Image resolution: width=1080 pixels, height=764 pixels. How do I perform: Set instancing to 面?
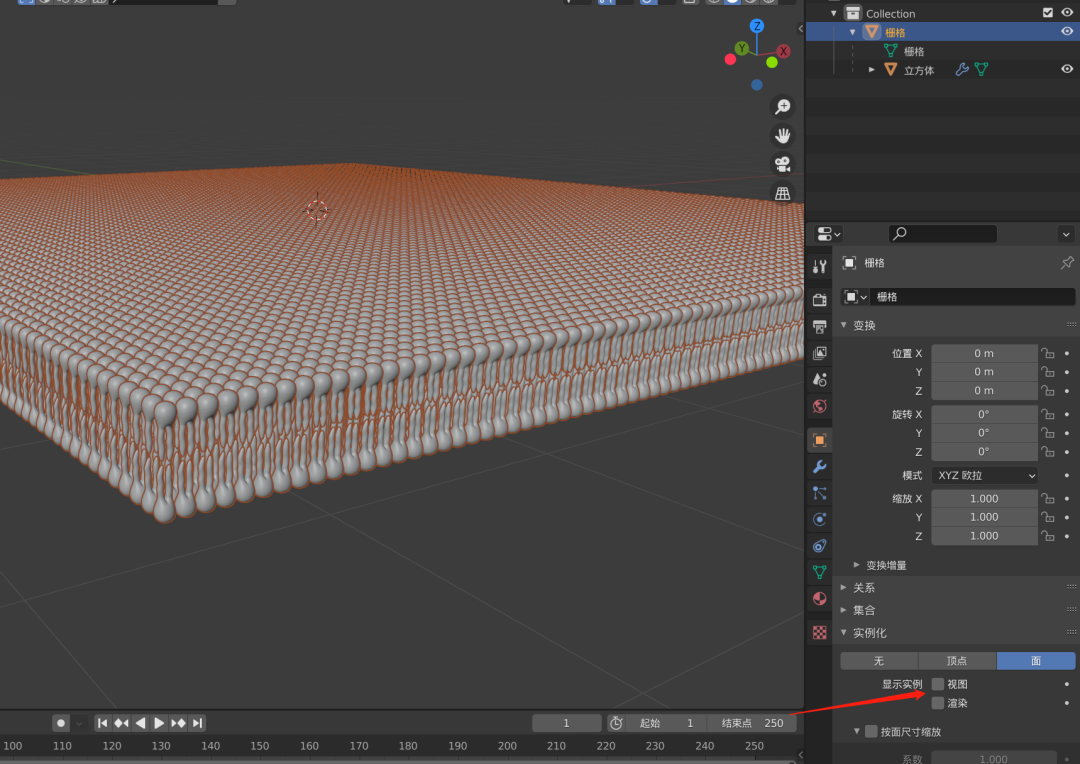[1036, 661]
